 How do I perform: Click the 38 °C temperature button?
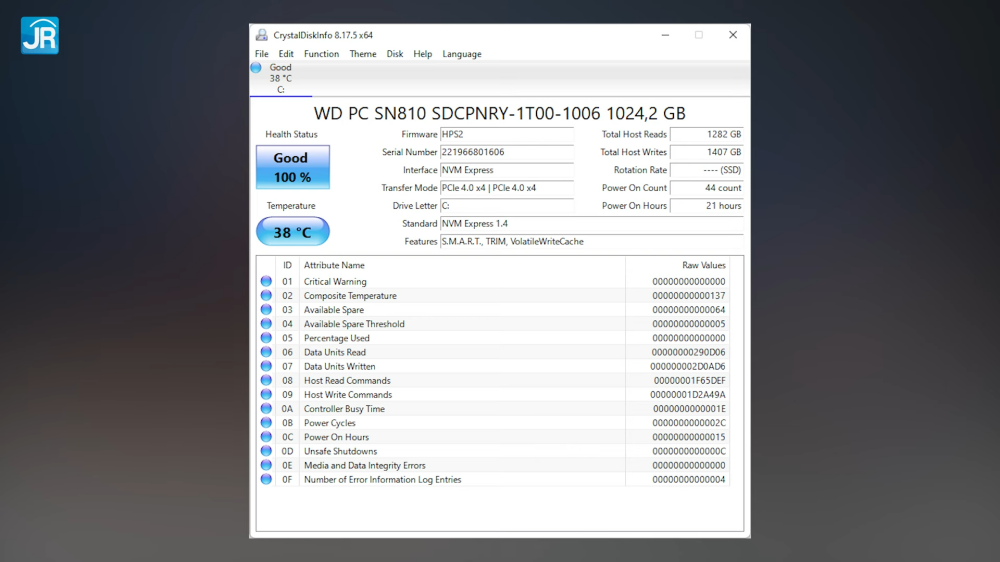pyautogui.click(x=292, y=232)
